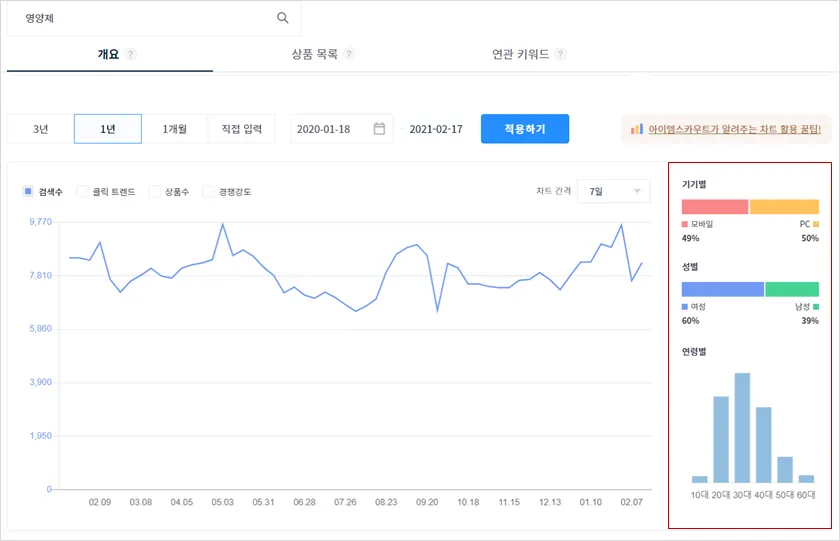
Task: Select the 3년 period option
Action: tap(40, 129)
